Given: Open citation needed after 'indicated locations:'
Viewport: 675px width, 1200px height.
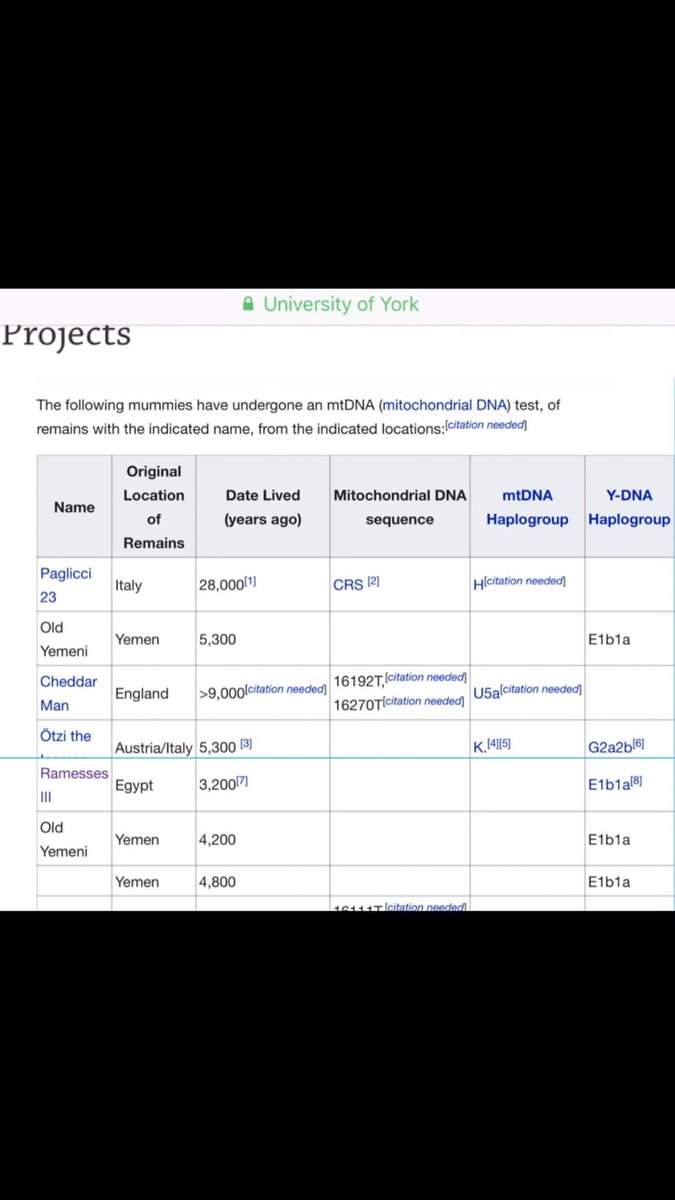Looking at the screenshot, I should 487,427.
